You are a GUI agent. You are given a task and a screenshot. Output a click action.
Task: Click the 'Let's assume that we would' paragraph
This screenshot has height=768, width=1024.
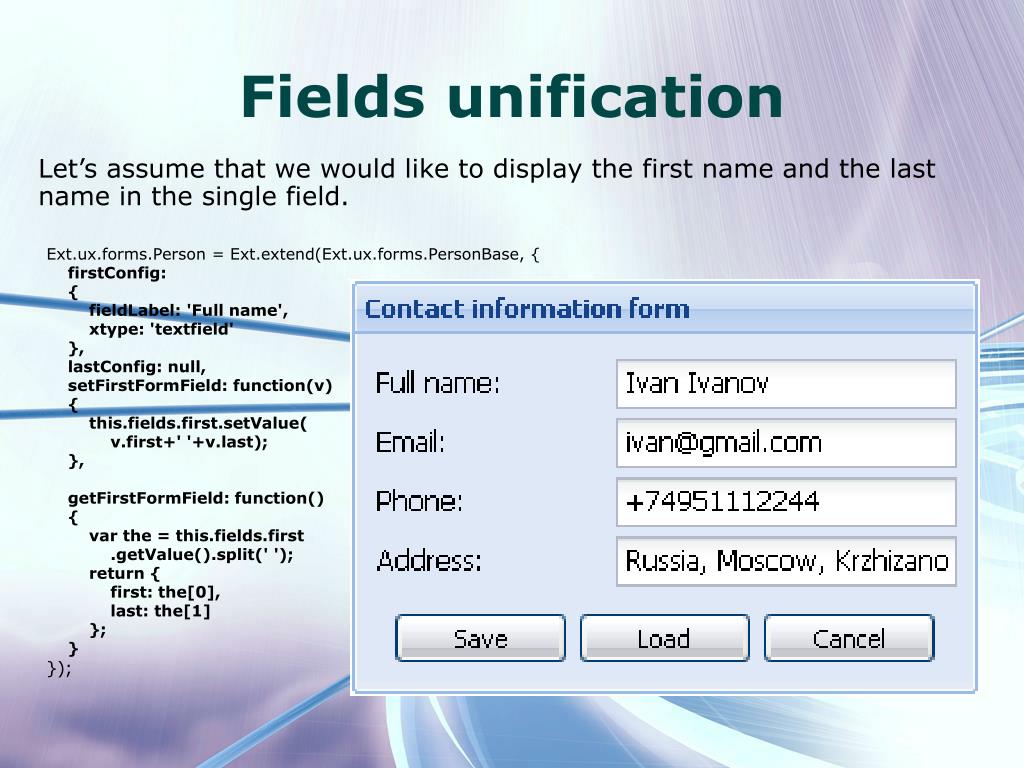(487, 182)
